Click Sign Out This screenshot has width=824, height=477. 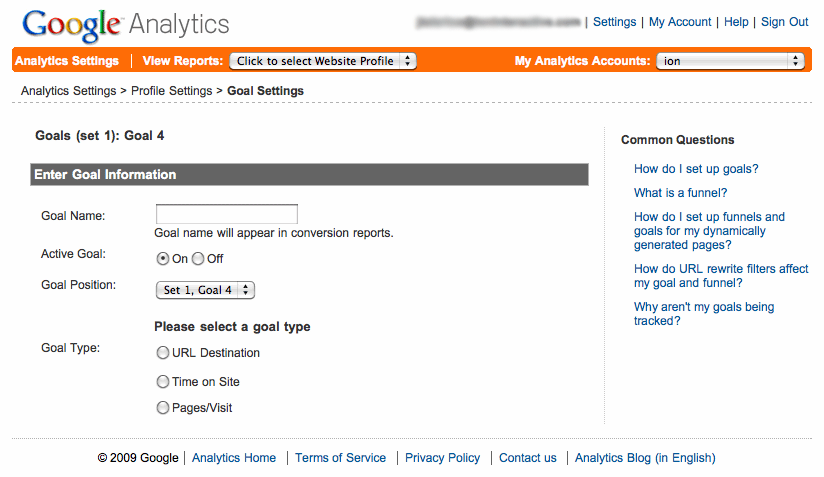[x=785, y=22]
